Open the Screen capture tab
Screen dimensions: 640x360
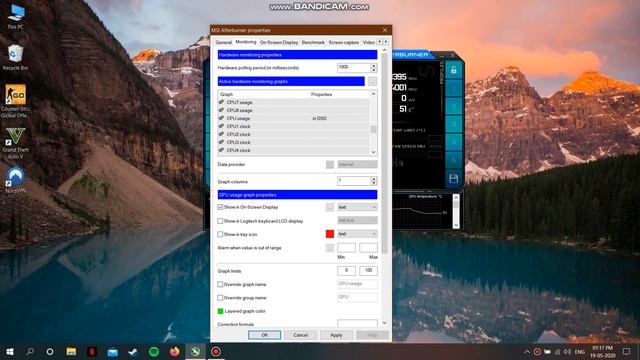344,42
